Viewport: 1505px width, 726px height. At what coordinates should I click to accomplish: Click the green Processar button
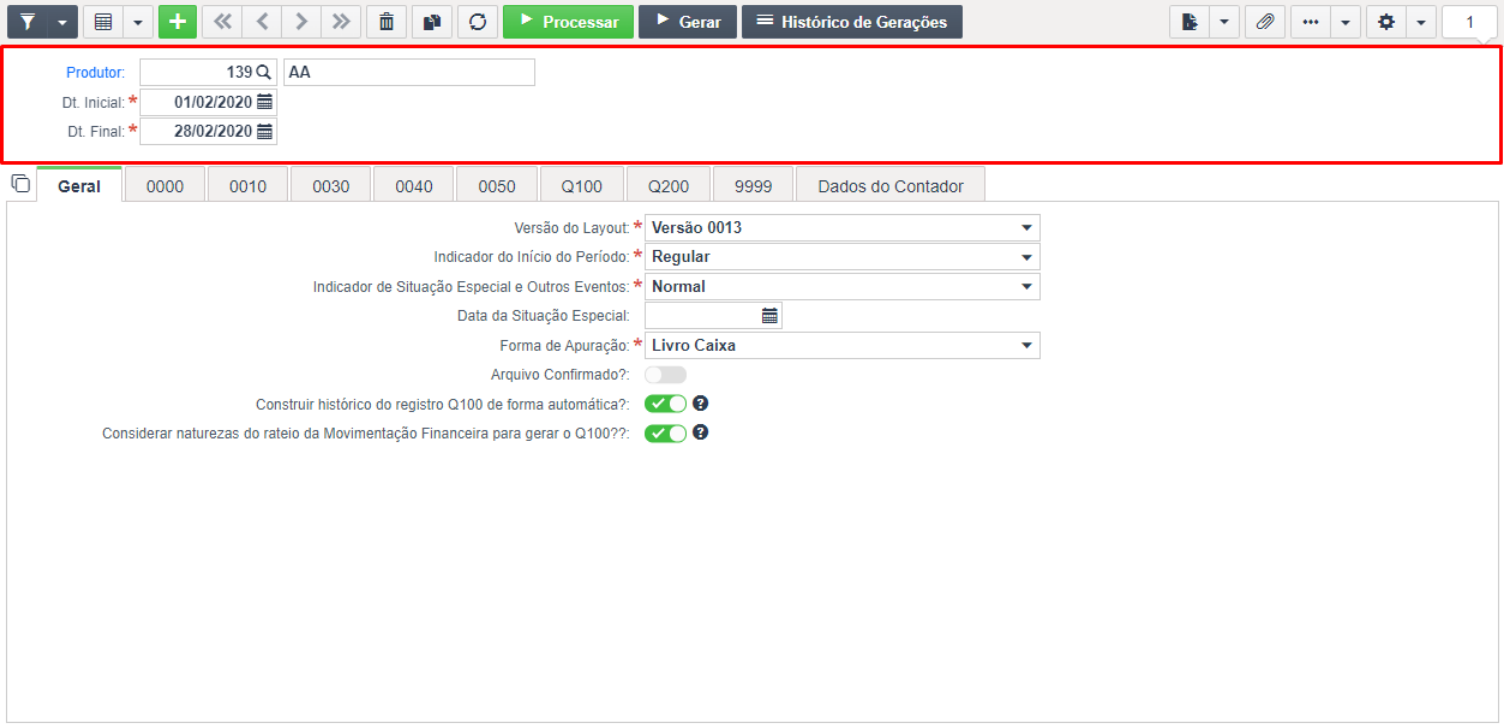click(568, 22)
